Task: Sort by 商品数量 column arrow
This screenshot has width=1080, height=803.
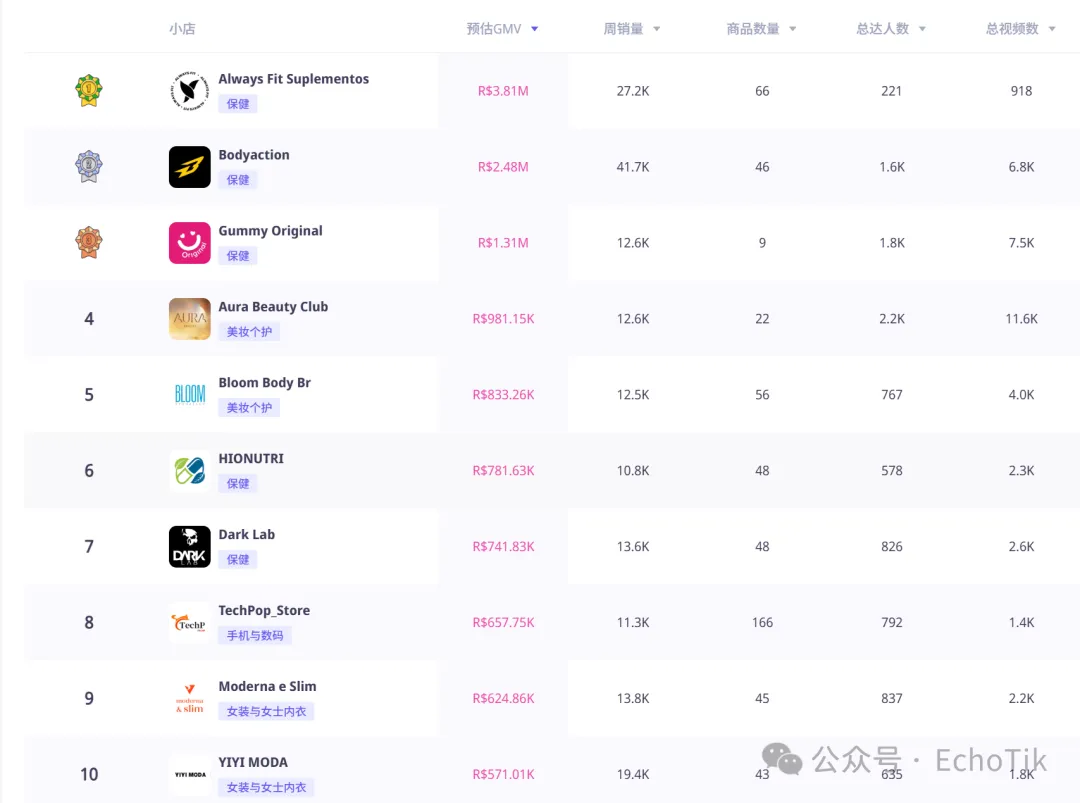Action: click(793, 29)
